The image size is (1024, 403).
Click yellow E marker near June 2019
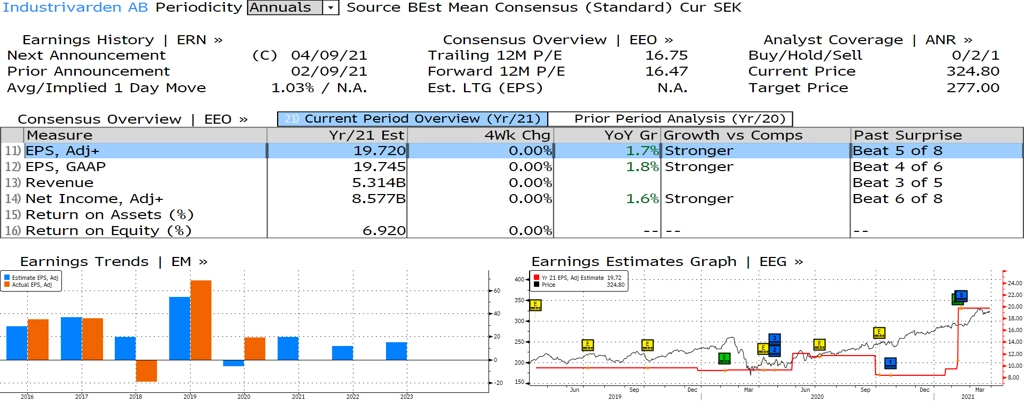tap(587, 345)
